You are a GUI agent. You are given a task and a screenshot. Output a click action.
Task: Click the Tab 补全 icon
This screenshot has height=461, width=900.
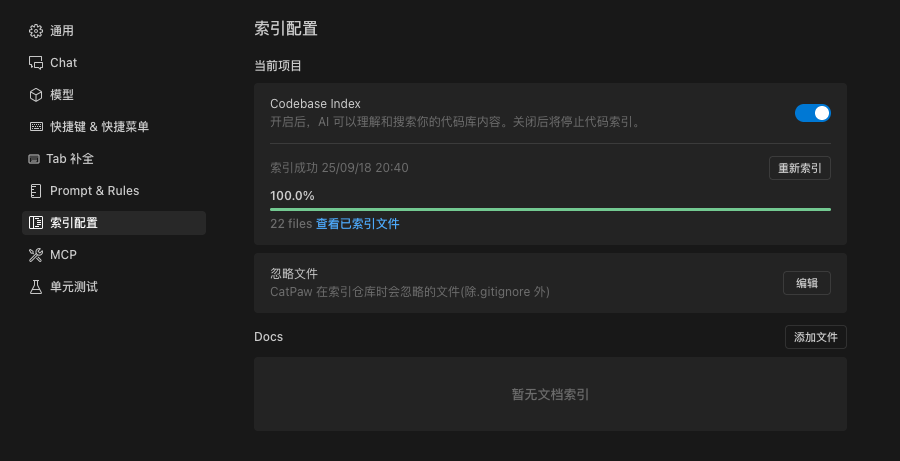36,159
